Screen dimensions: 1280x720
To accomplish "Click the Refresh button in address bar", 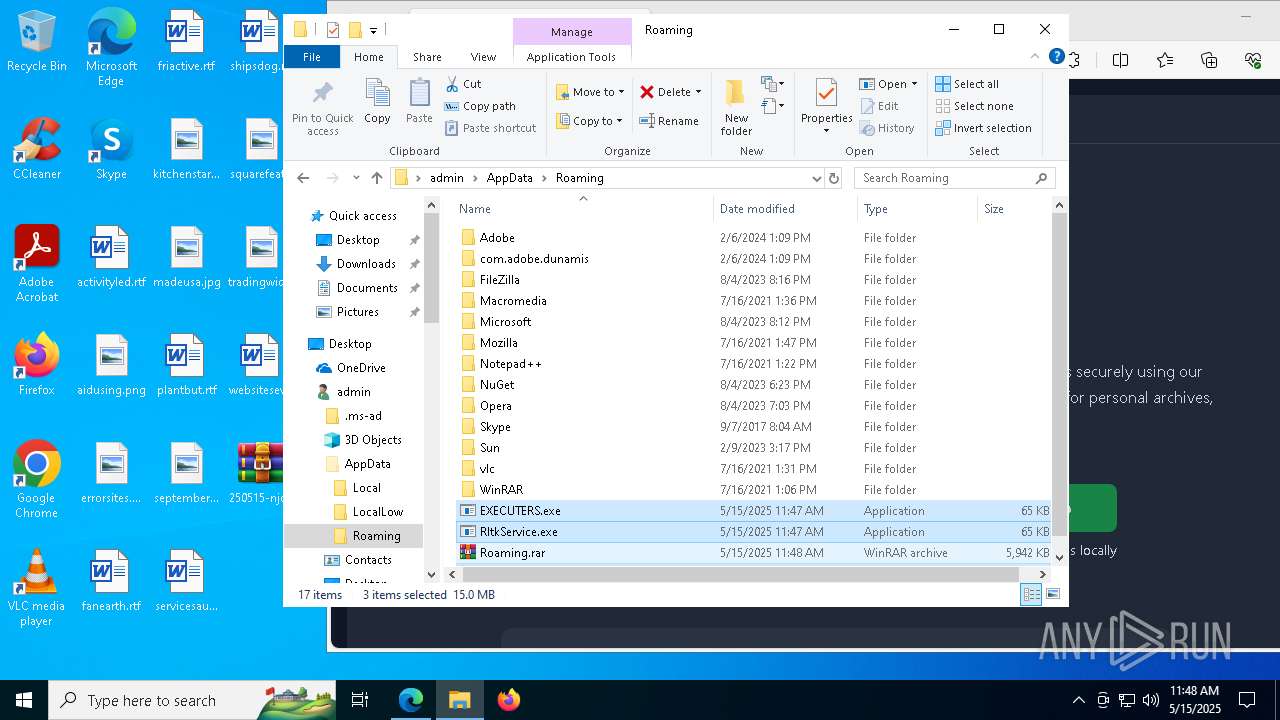I will (834, 178).
